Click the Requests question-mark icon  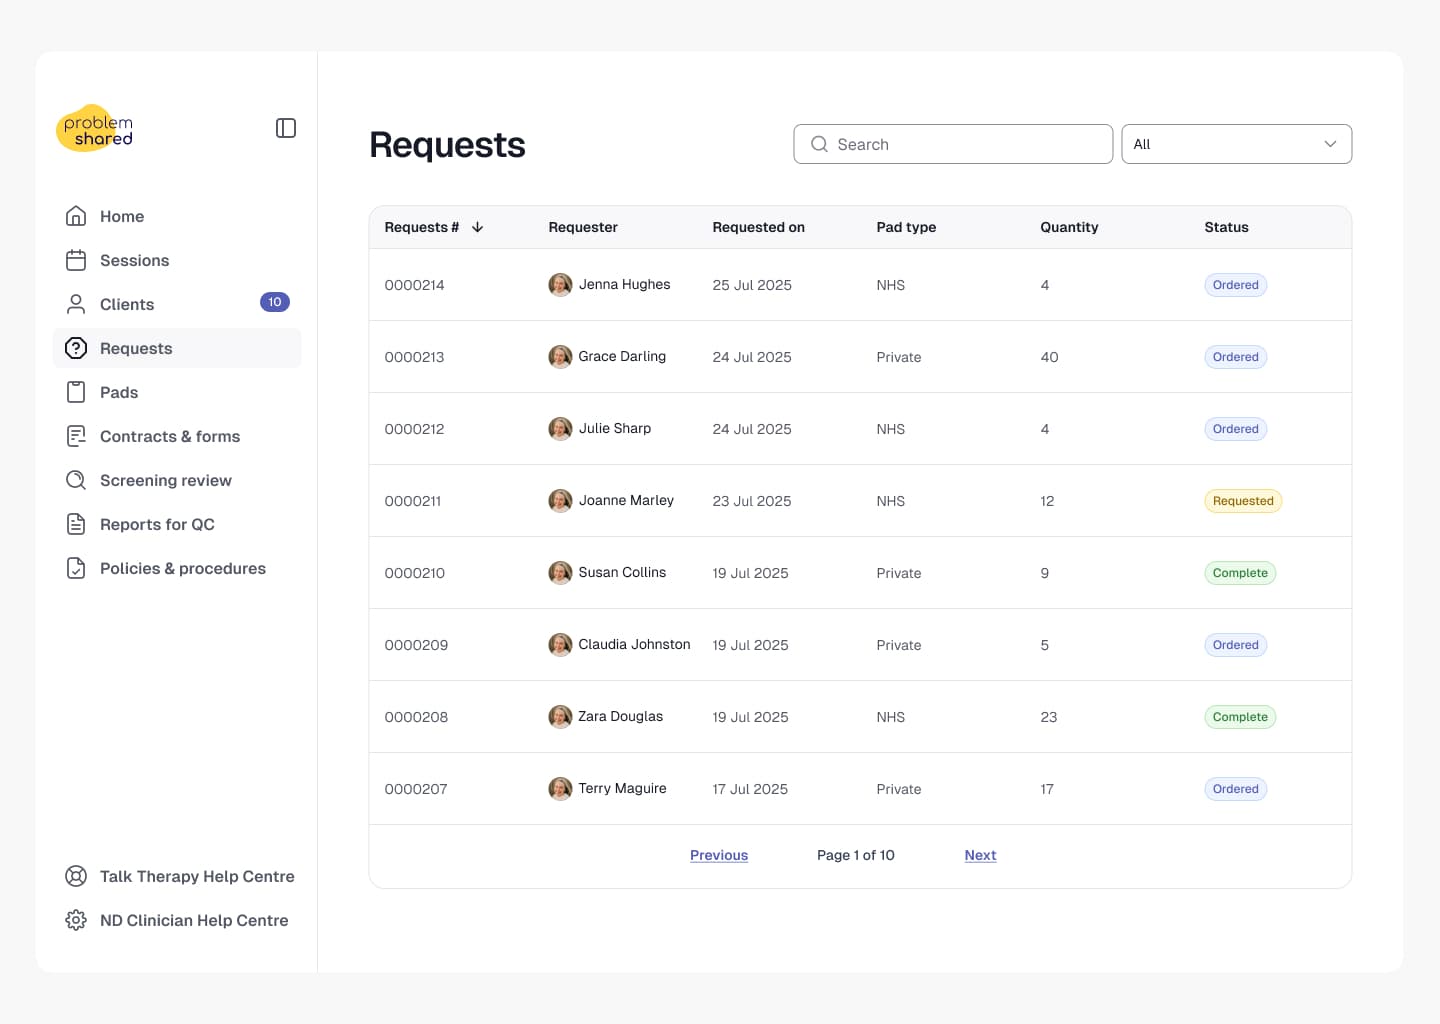(76, 348)
